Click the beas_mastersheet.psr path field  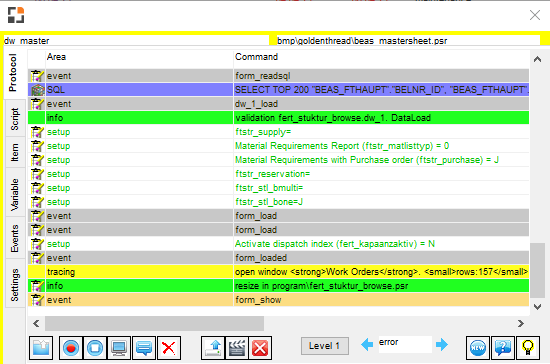(408, 41)
